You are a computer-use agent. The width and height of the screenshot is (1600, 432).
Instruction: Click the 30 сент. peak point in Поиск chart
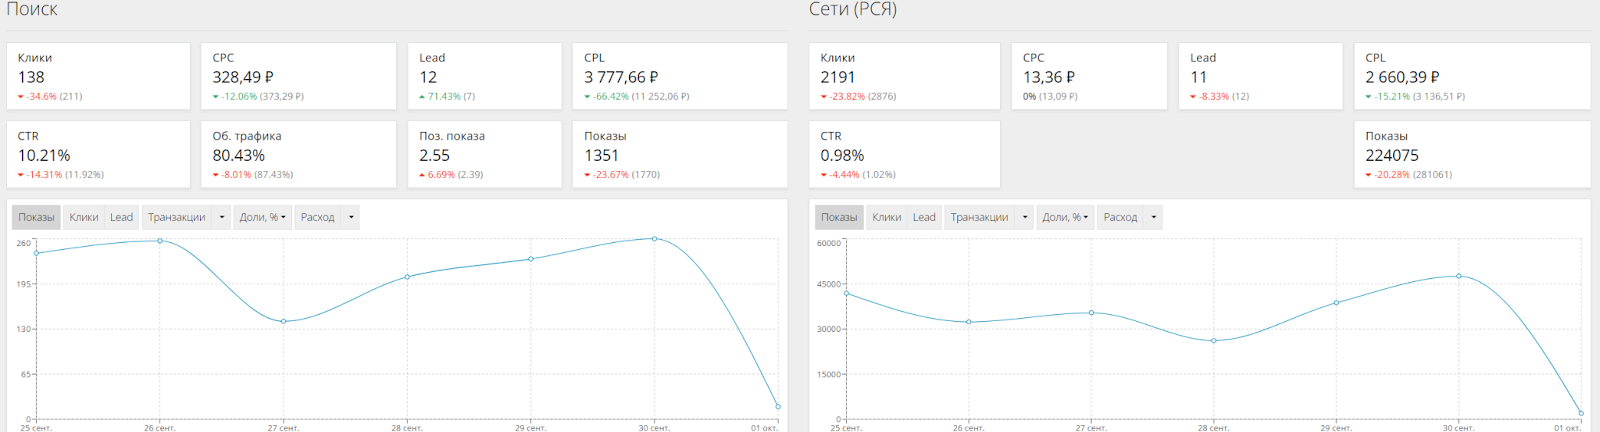[654, 239]
